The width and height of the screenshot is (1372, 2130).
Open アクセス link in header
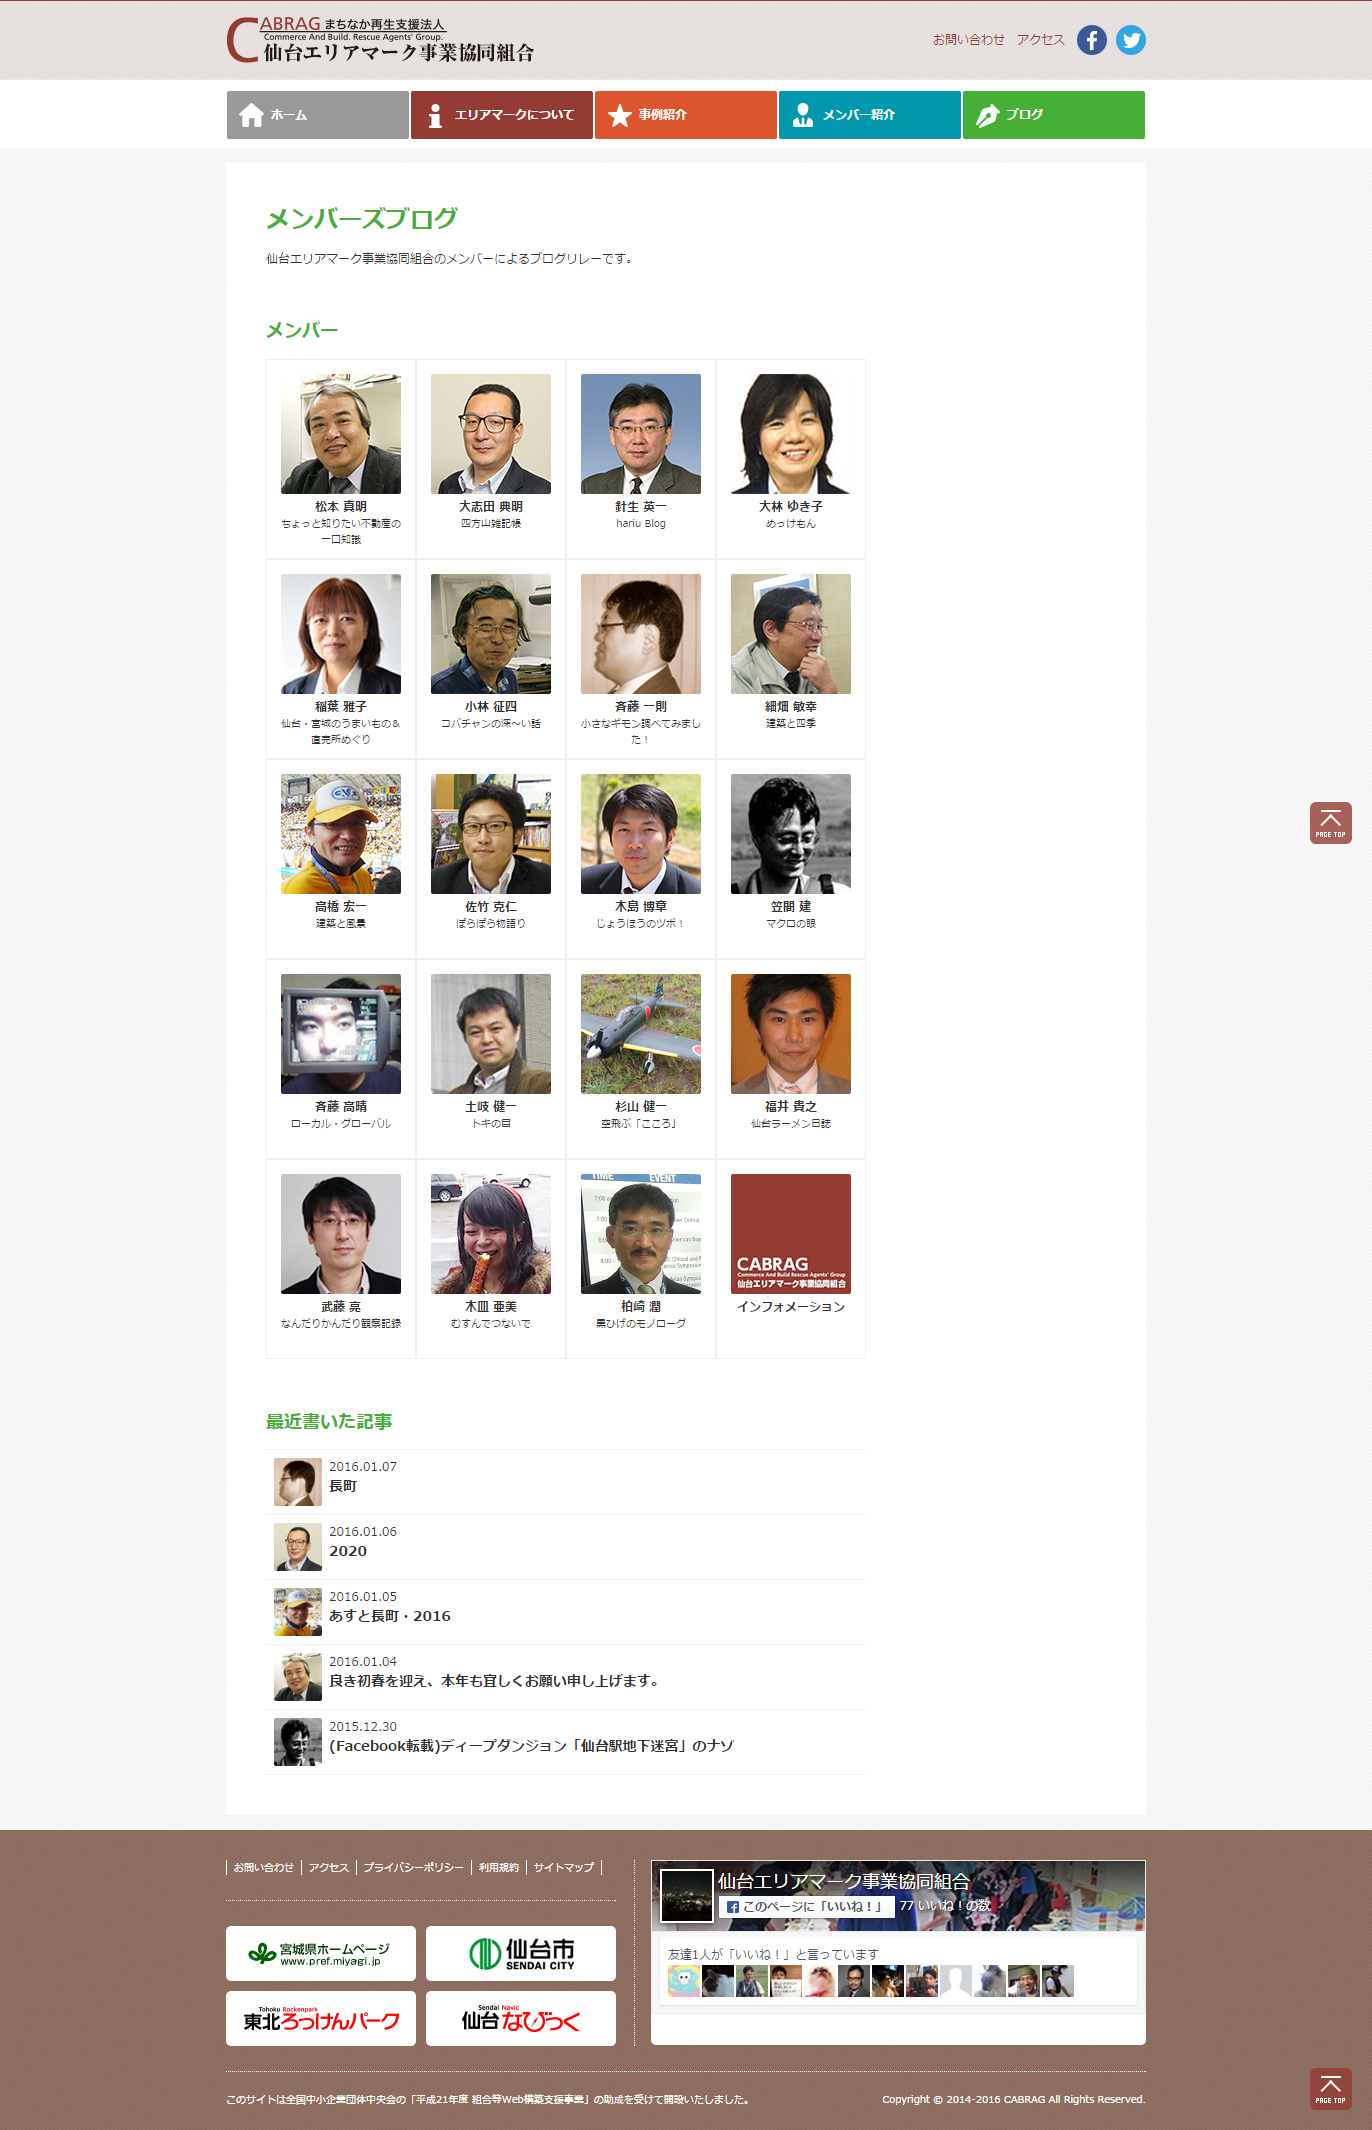(1041, 40)
